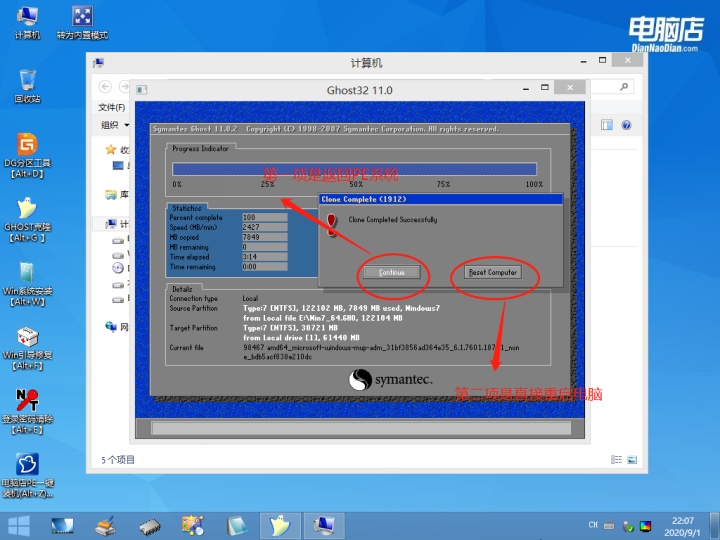Screen dimensions: 720x540
Task: Open the memory chip icon in taskbar
Action: 150,526
